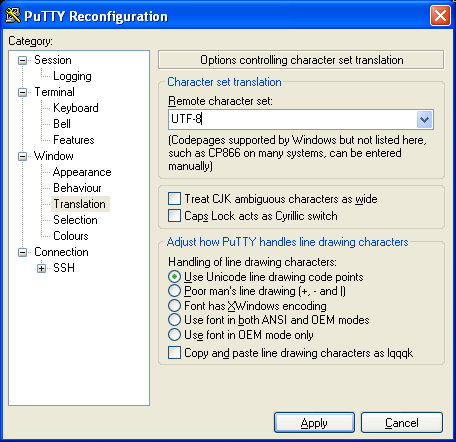Open the Session category
Image resolution: width=456 pixels, height=442 pixels.
tap(53, 60)
